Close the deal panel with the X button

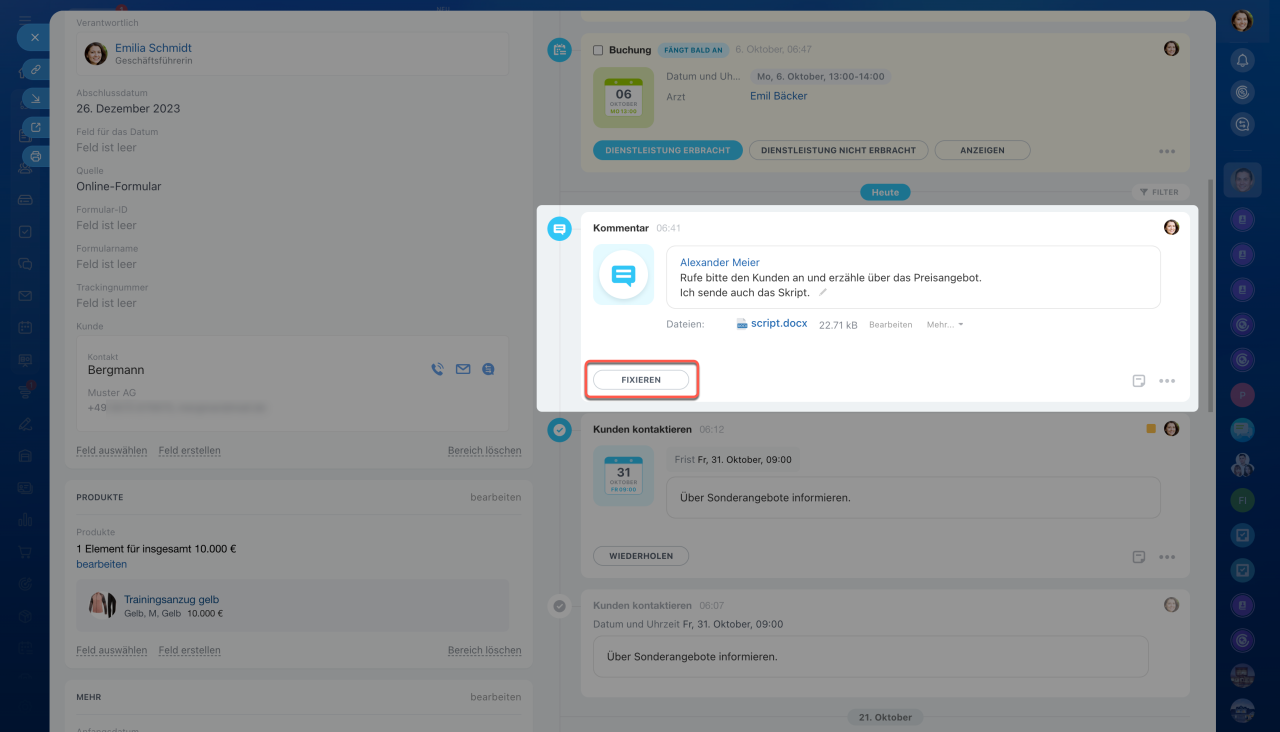pyautogui.click(x=34, y=37)
